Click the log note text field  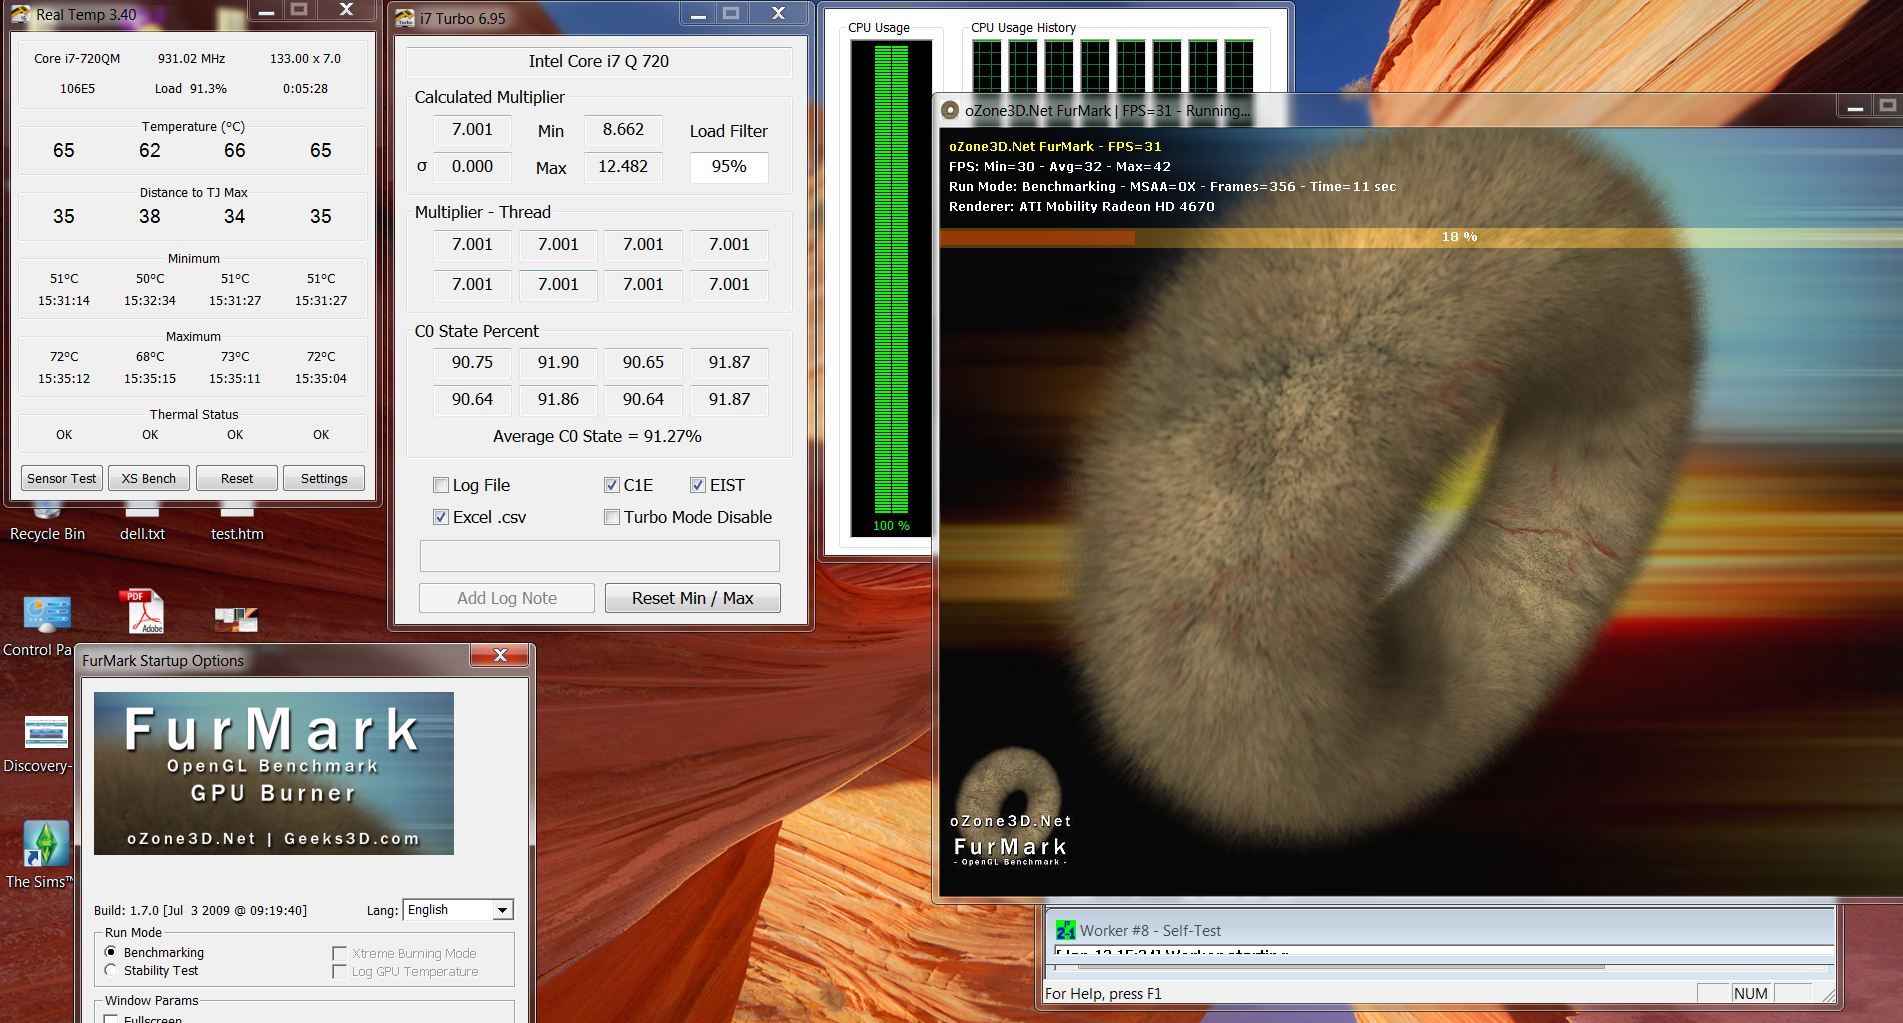pyautogui.click(x=600, y=556)
